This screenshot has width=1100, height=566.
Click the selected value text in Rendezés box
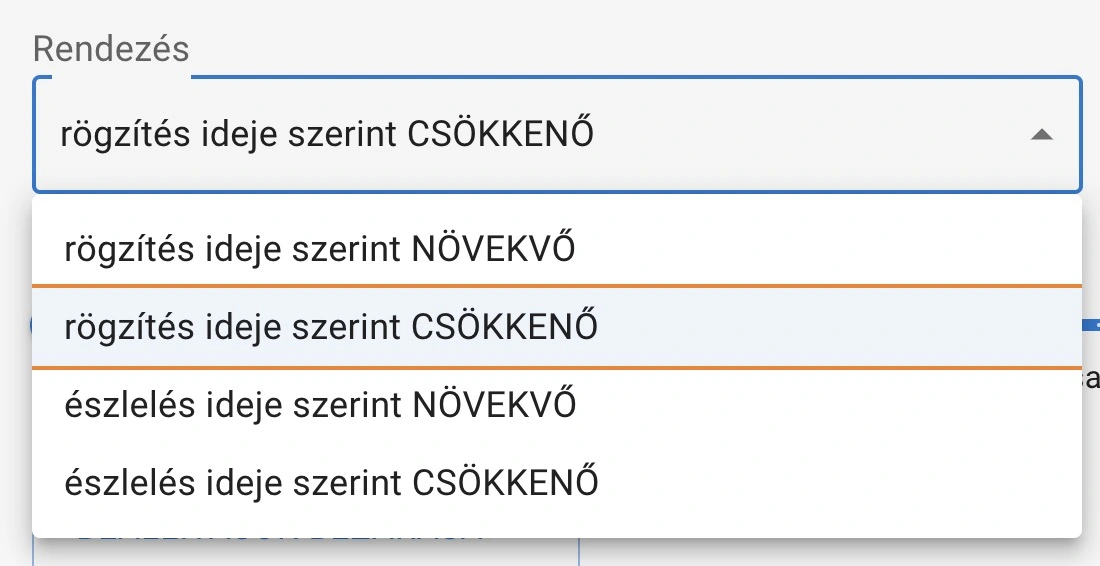pos(327,134)
